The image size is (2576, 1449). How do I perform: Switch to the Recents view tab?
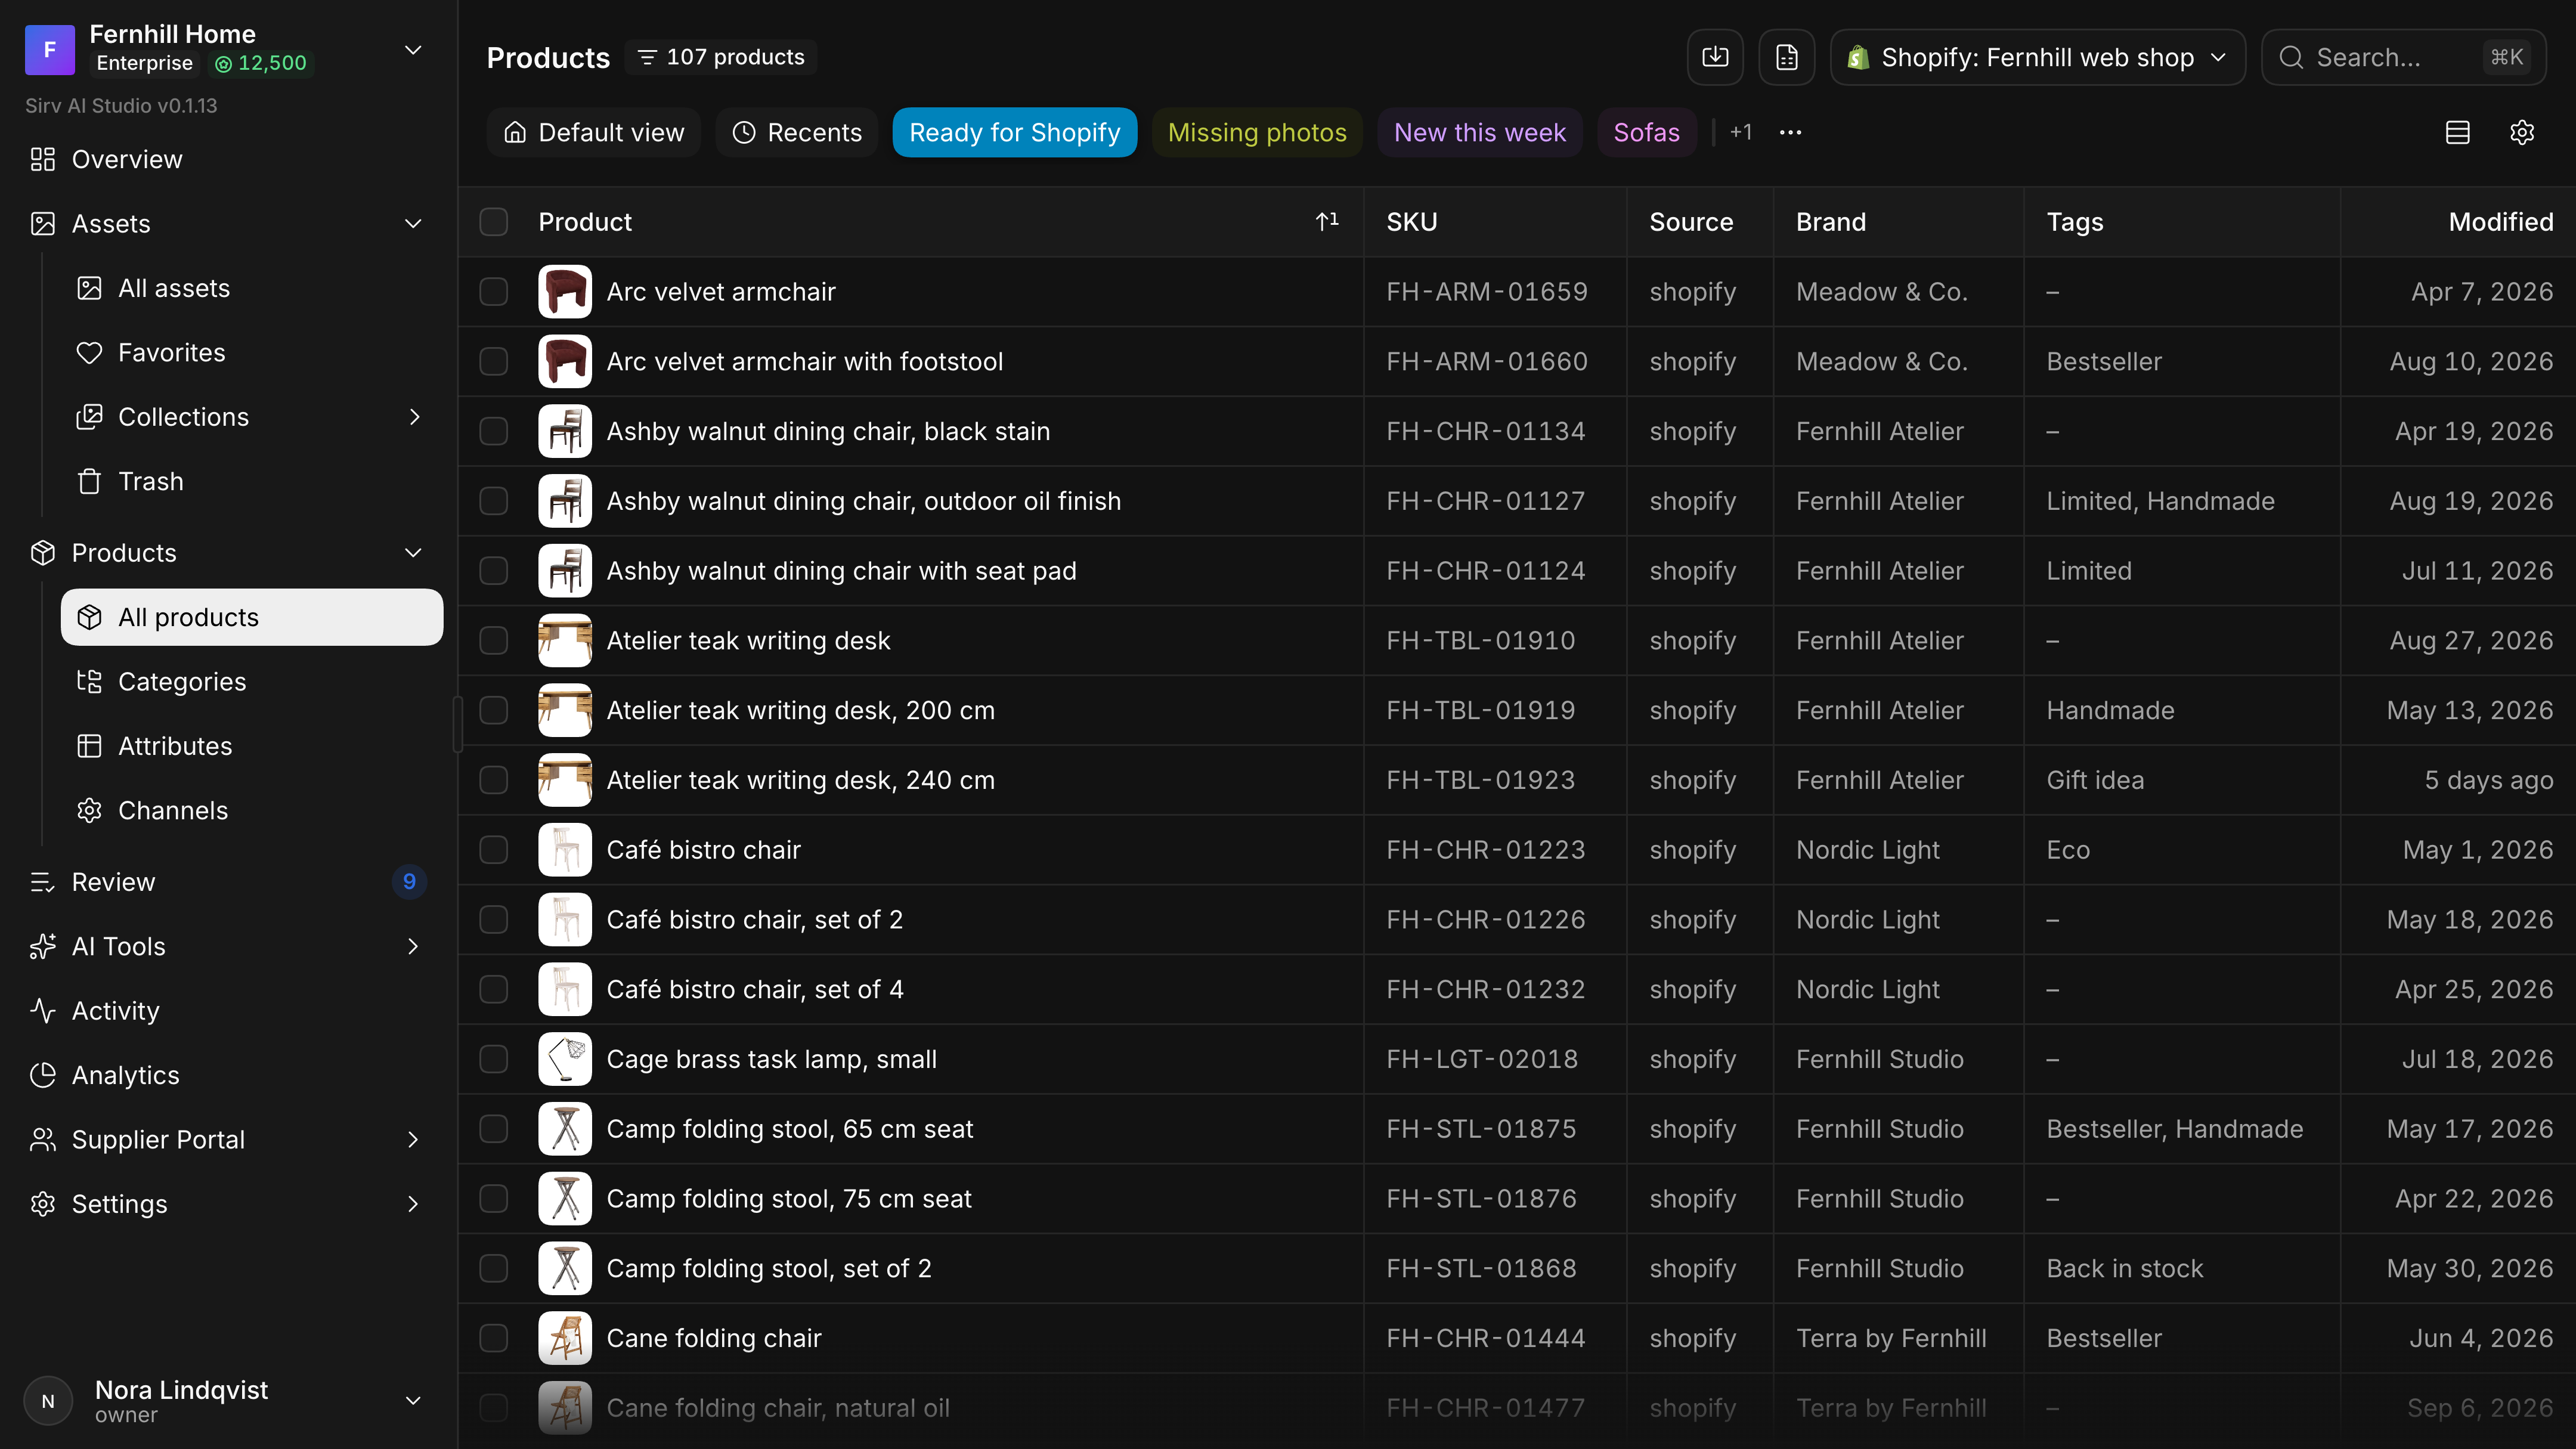pos(797,132)
